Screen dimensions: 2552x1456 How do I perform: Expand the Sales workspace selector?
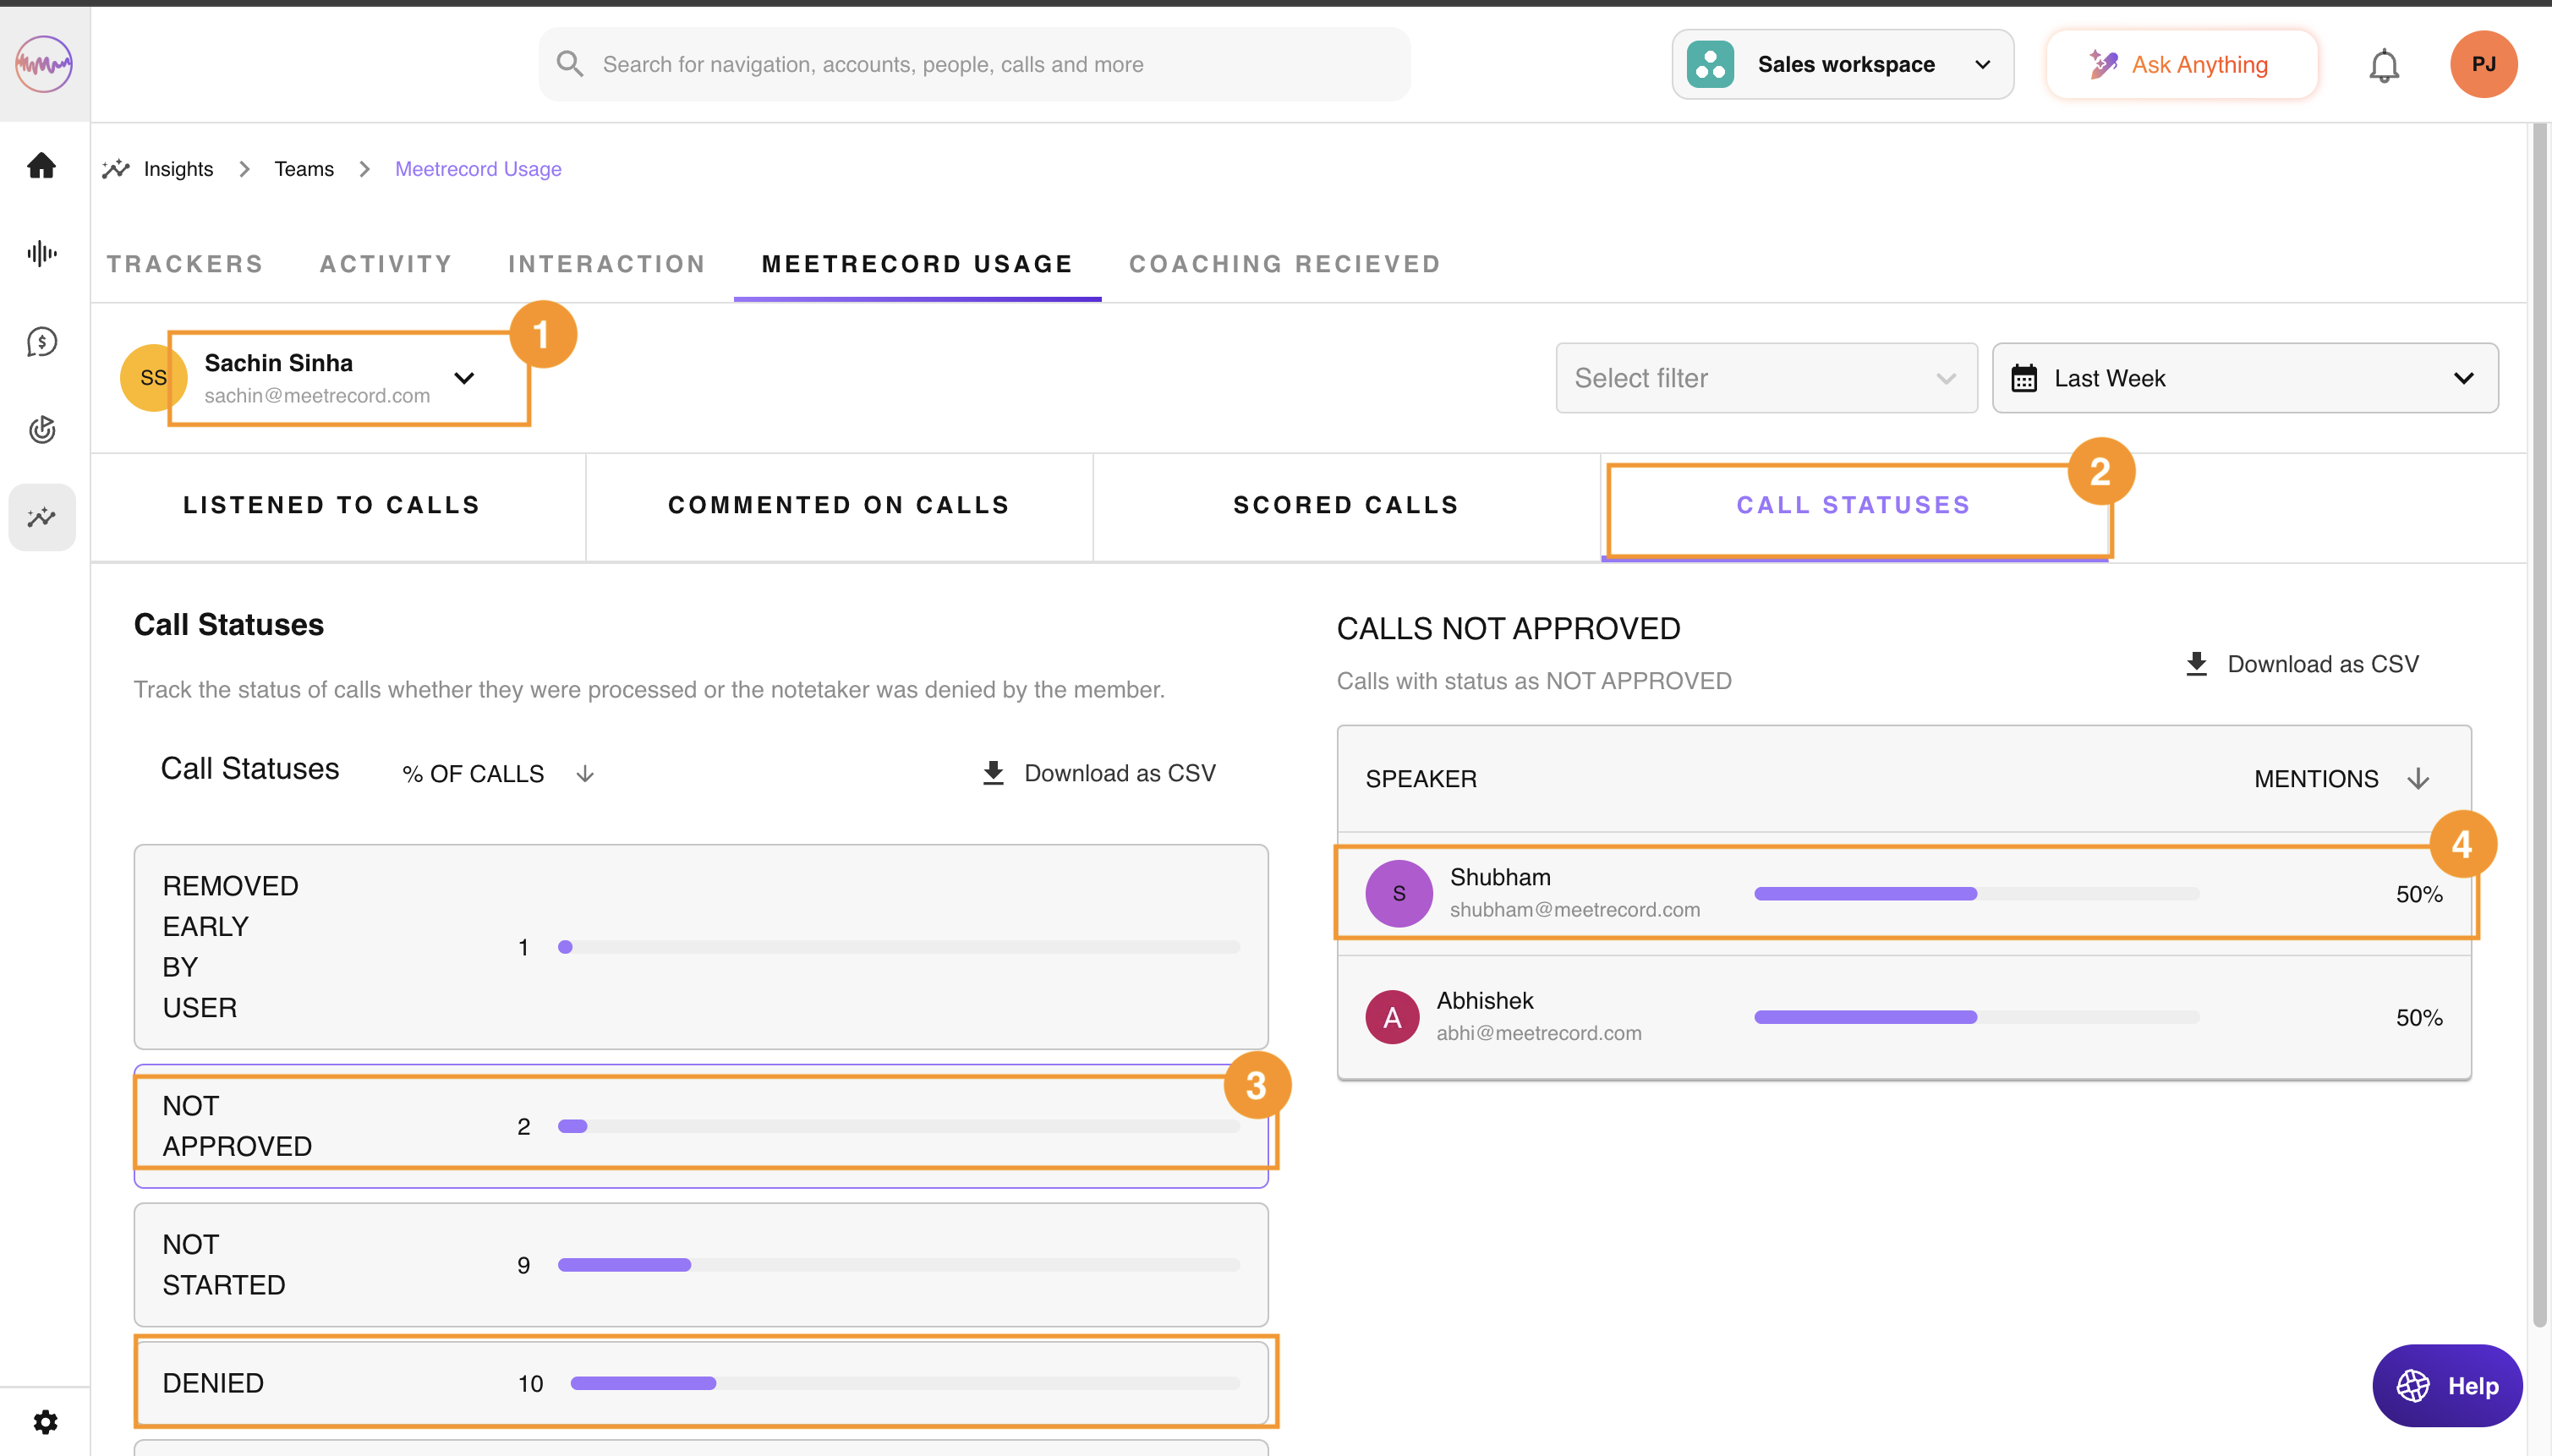click(1842, 64)
